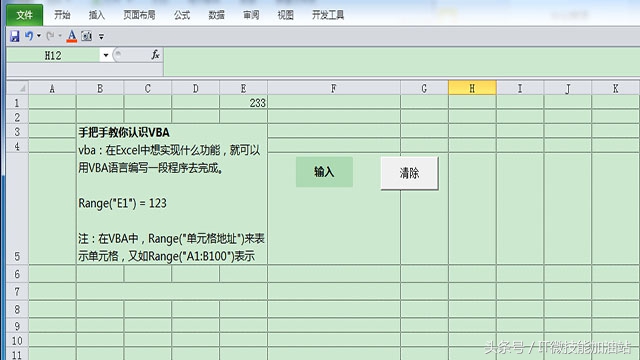Select column I header
The image size is (640, 360).
point(520,88)
